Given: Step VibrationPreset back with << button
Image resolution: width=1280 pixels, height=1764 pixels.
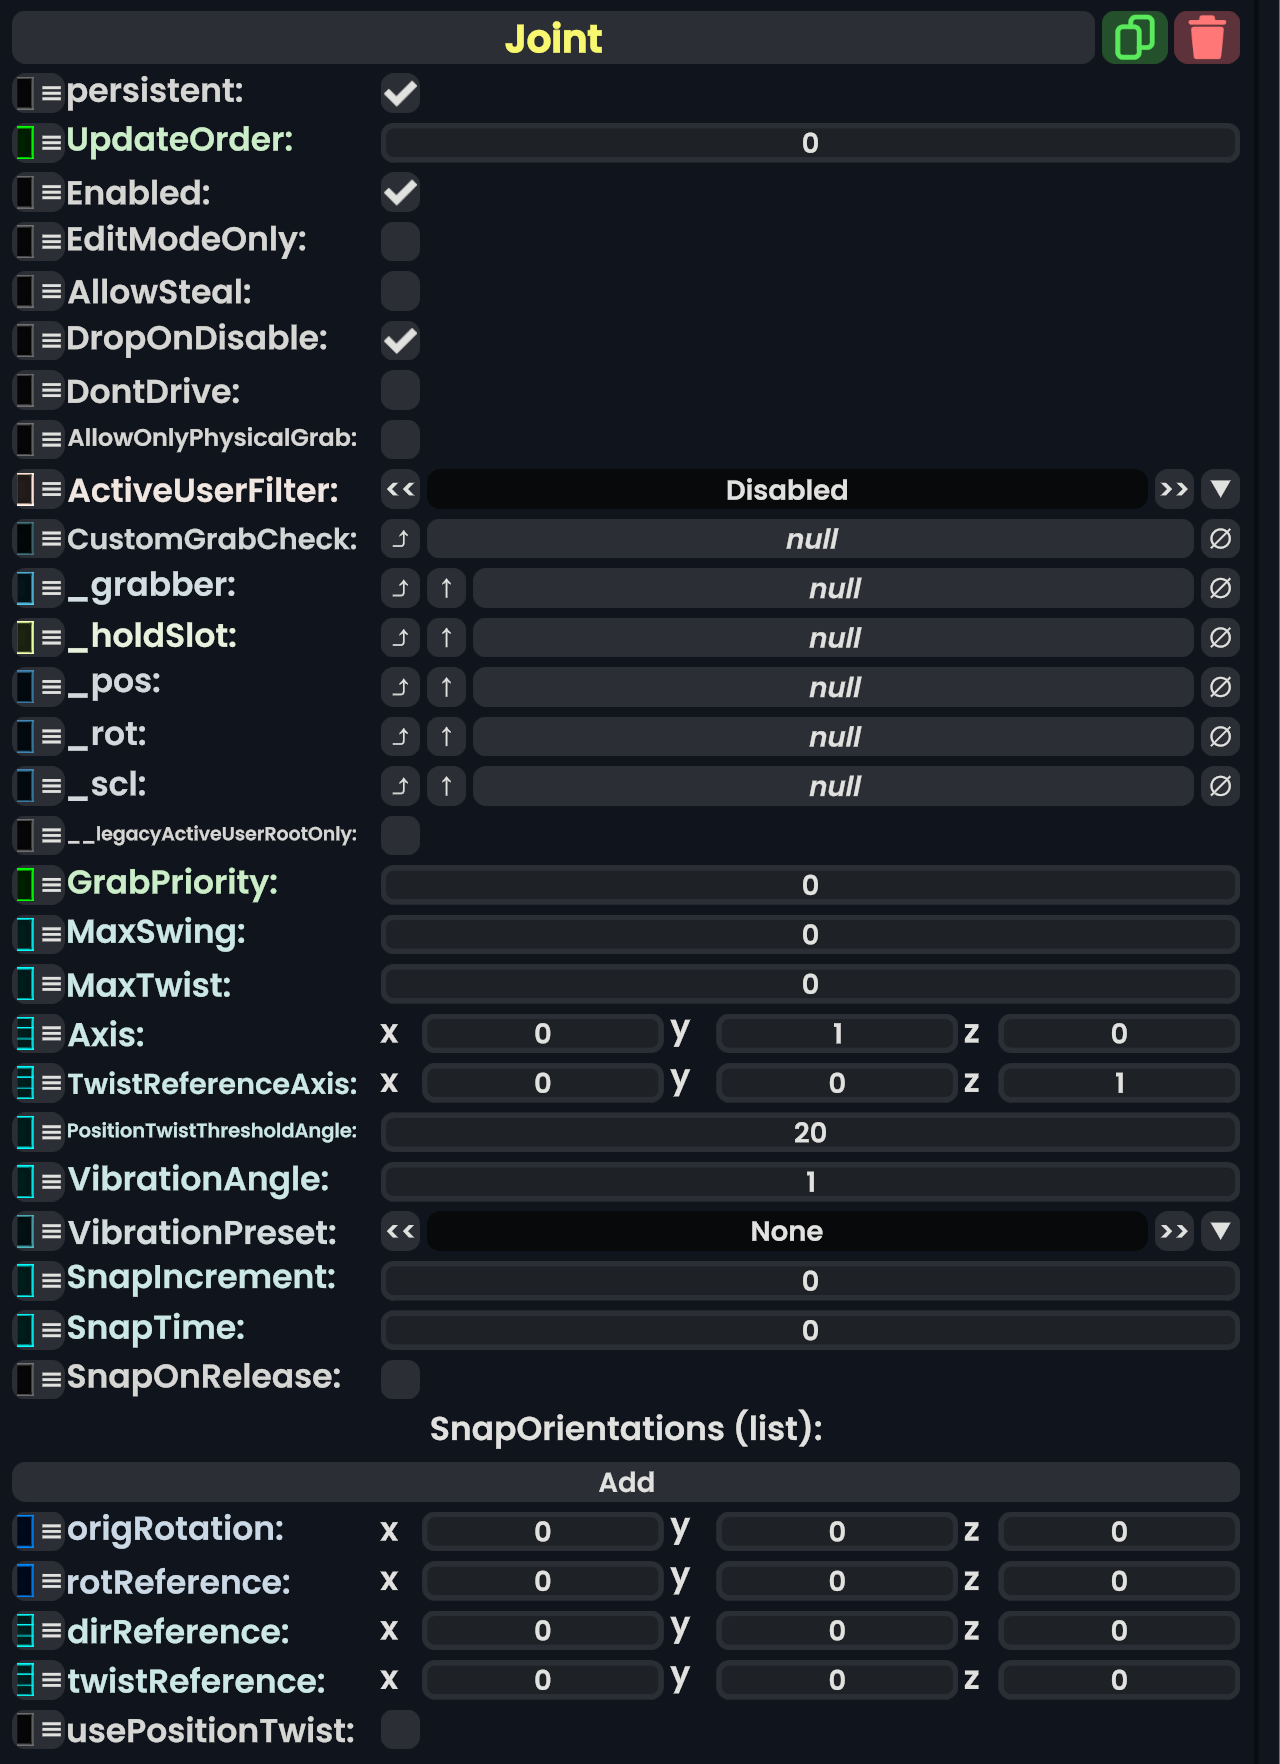Looking at the screenshot, I should click(400, 1231).
